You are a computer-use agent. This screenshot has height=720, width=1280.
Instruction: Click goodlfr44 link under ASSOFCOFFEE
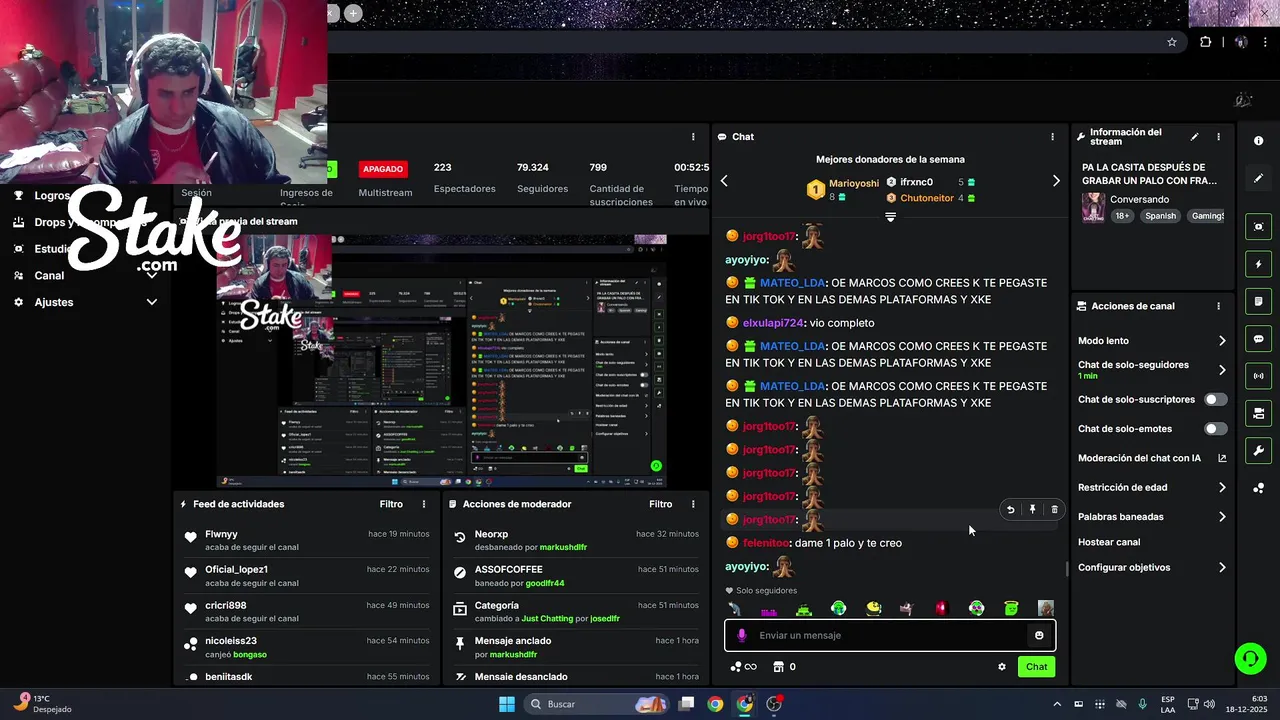click(545, 583)
